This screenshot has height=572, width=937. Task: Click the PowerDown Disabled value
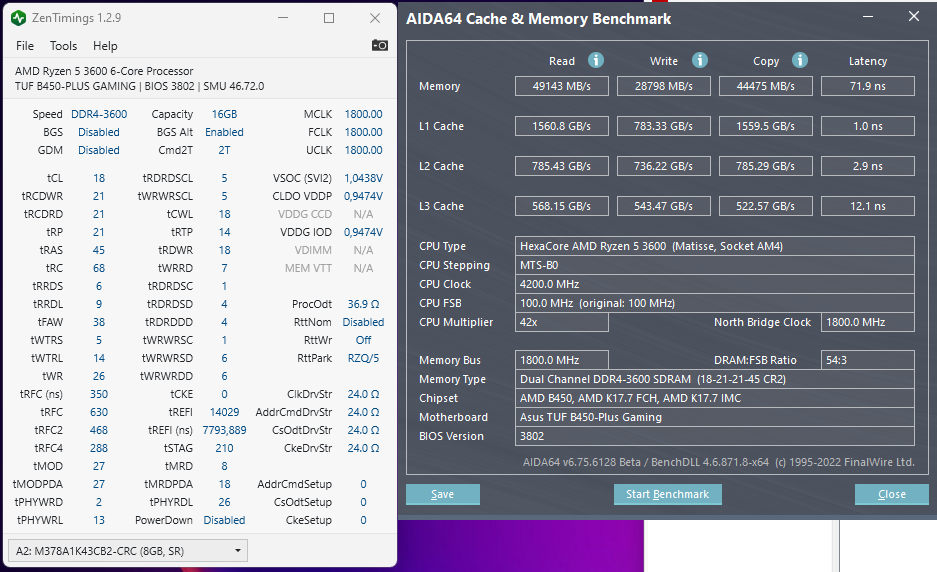[x=224, y=520]
